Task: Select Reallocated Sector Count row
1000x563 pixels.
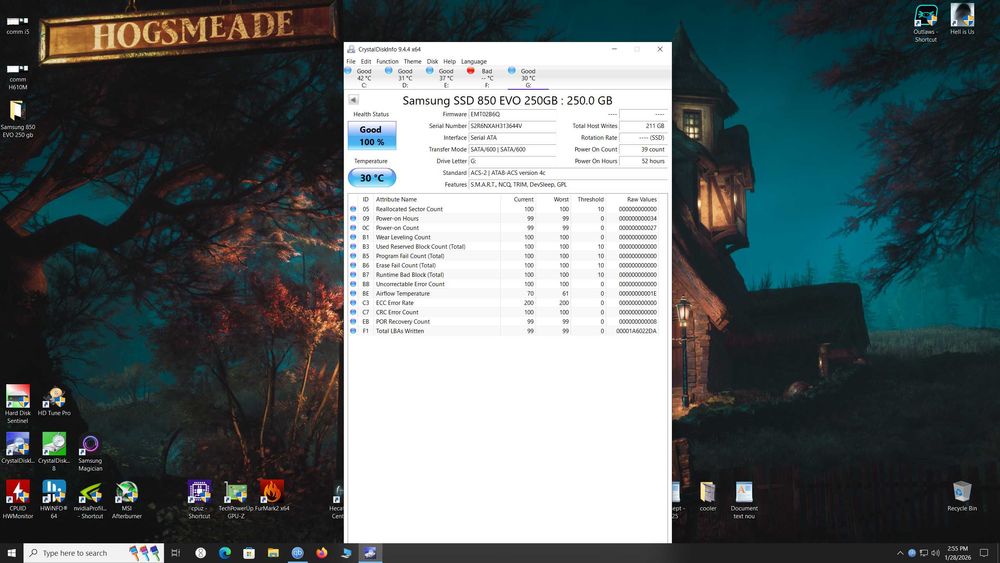Action: (508, 209)
